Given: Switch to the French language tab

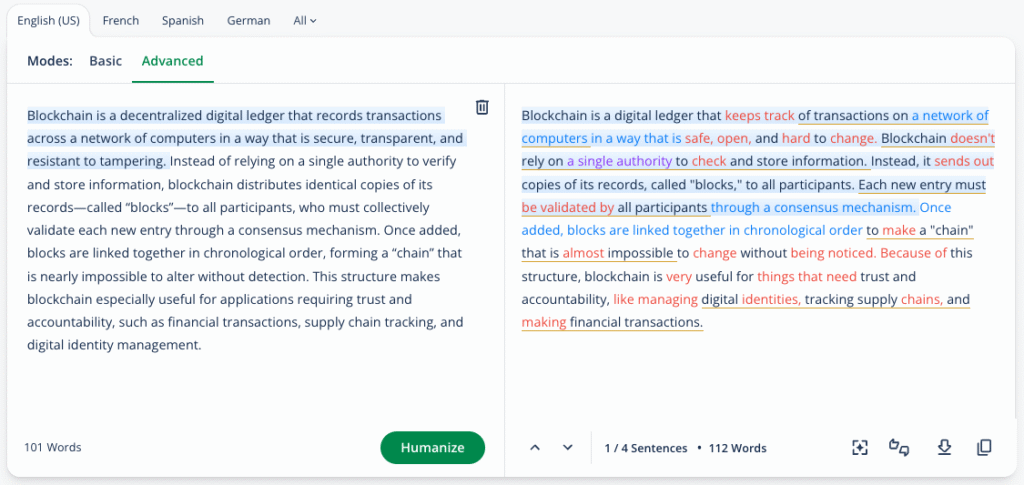Looking at the screenshot, I should coord(121,20).
